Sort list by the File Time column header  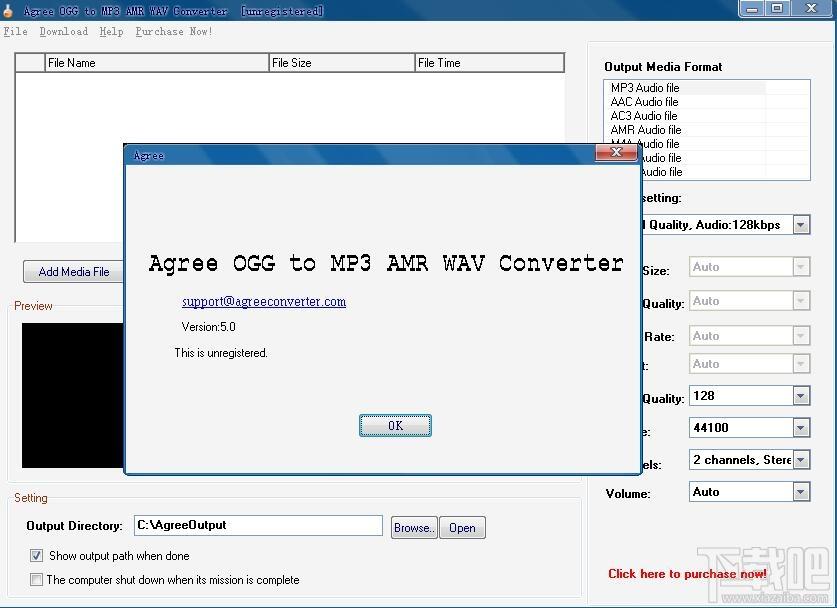click(489, 63)
